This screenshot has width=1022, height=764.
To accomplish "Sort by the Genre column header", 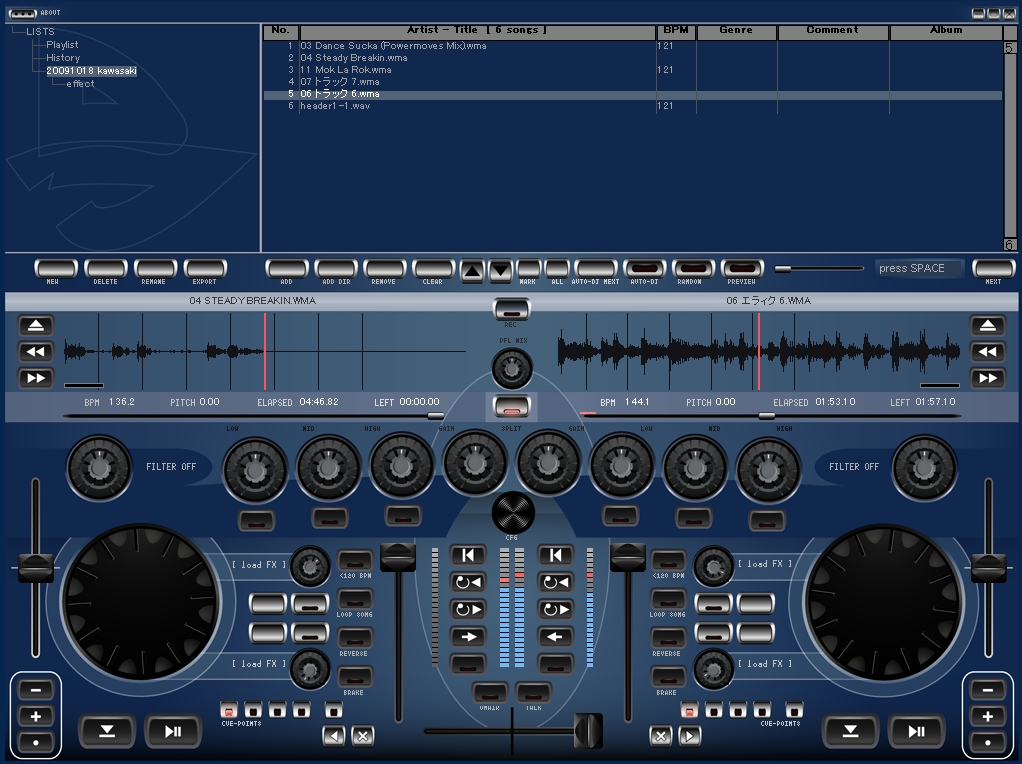I will (x=736, y=31).
